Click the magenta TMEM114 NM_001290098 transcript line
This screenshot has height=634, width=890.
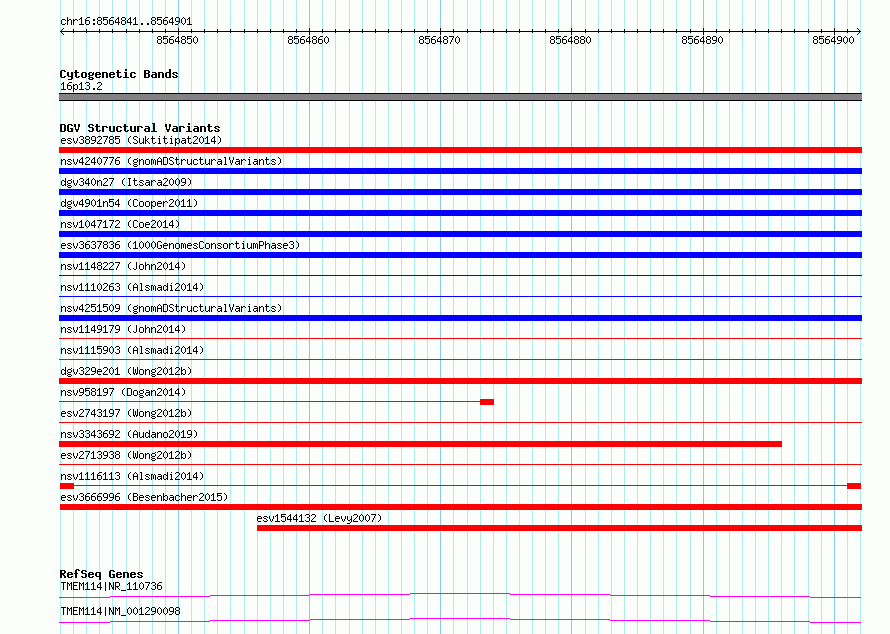click(460, 620)
